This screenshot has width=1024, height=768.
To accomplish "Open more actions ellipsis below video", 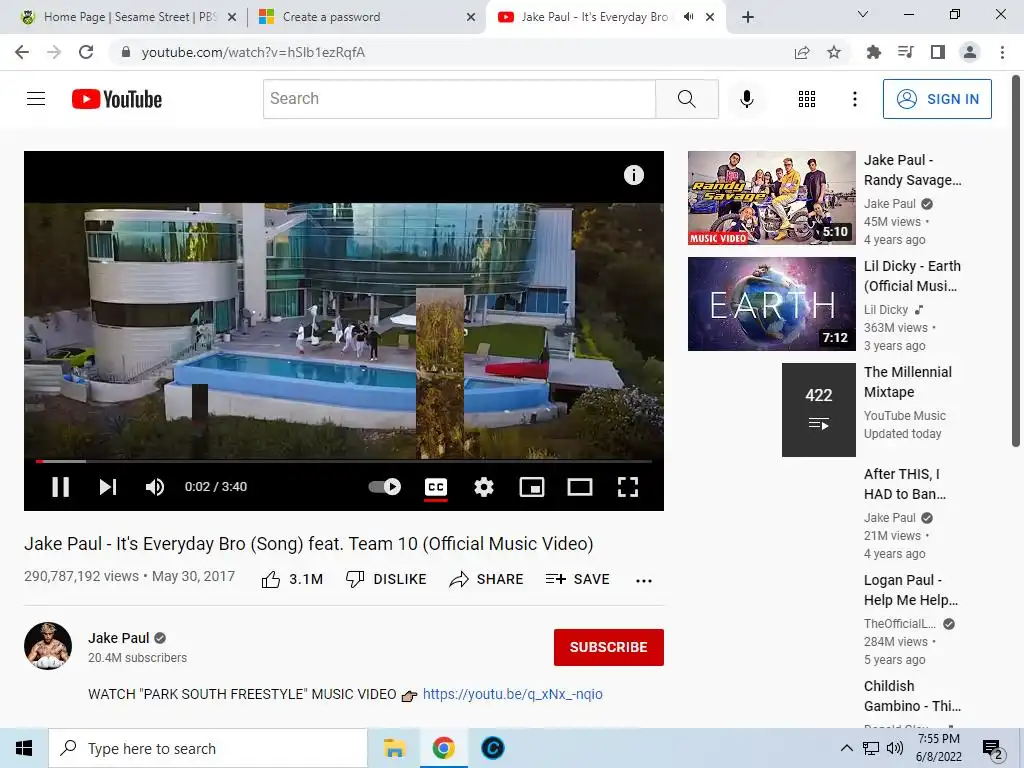I will point(644,581).
